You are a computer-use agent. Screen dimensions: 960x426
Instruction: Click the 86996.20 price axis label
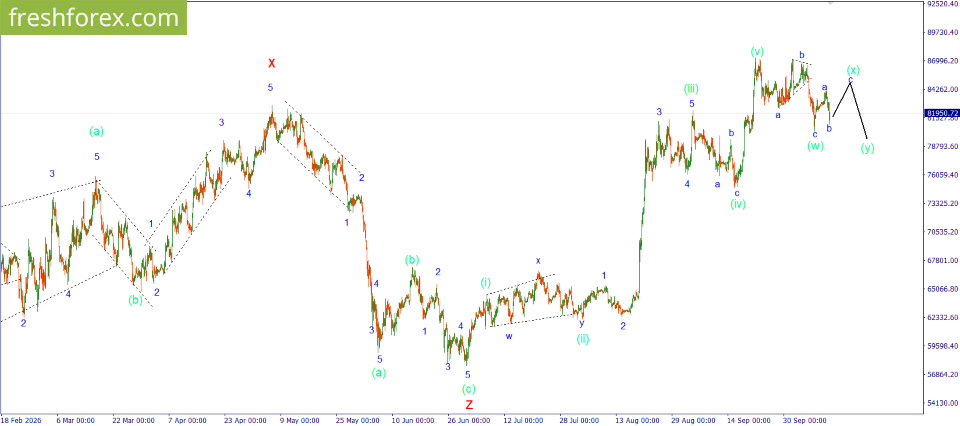point(942,61)
